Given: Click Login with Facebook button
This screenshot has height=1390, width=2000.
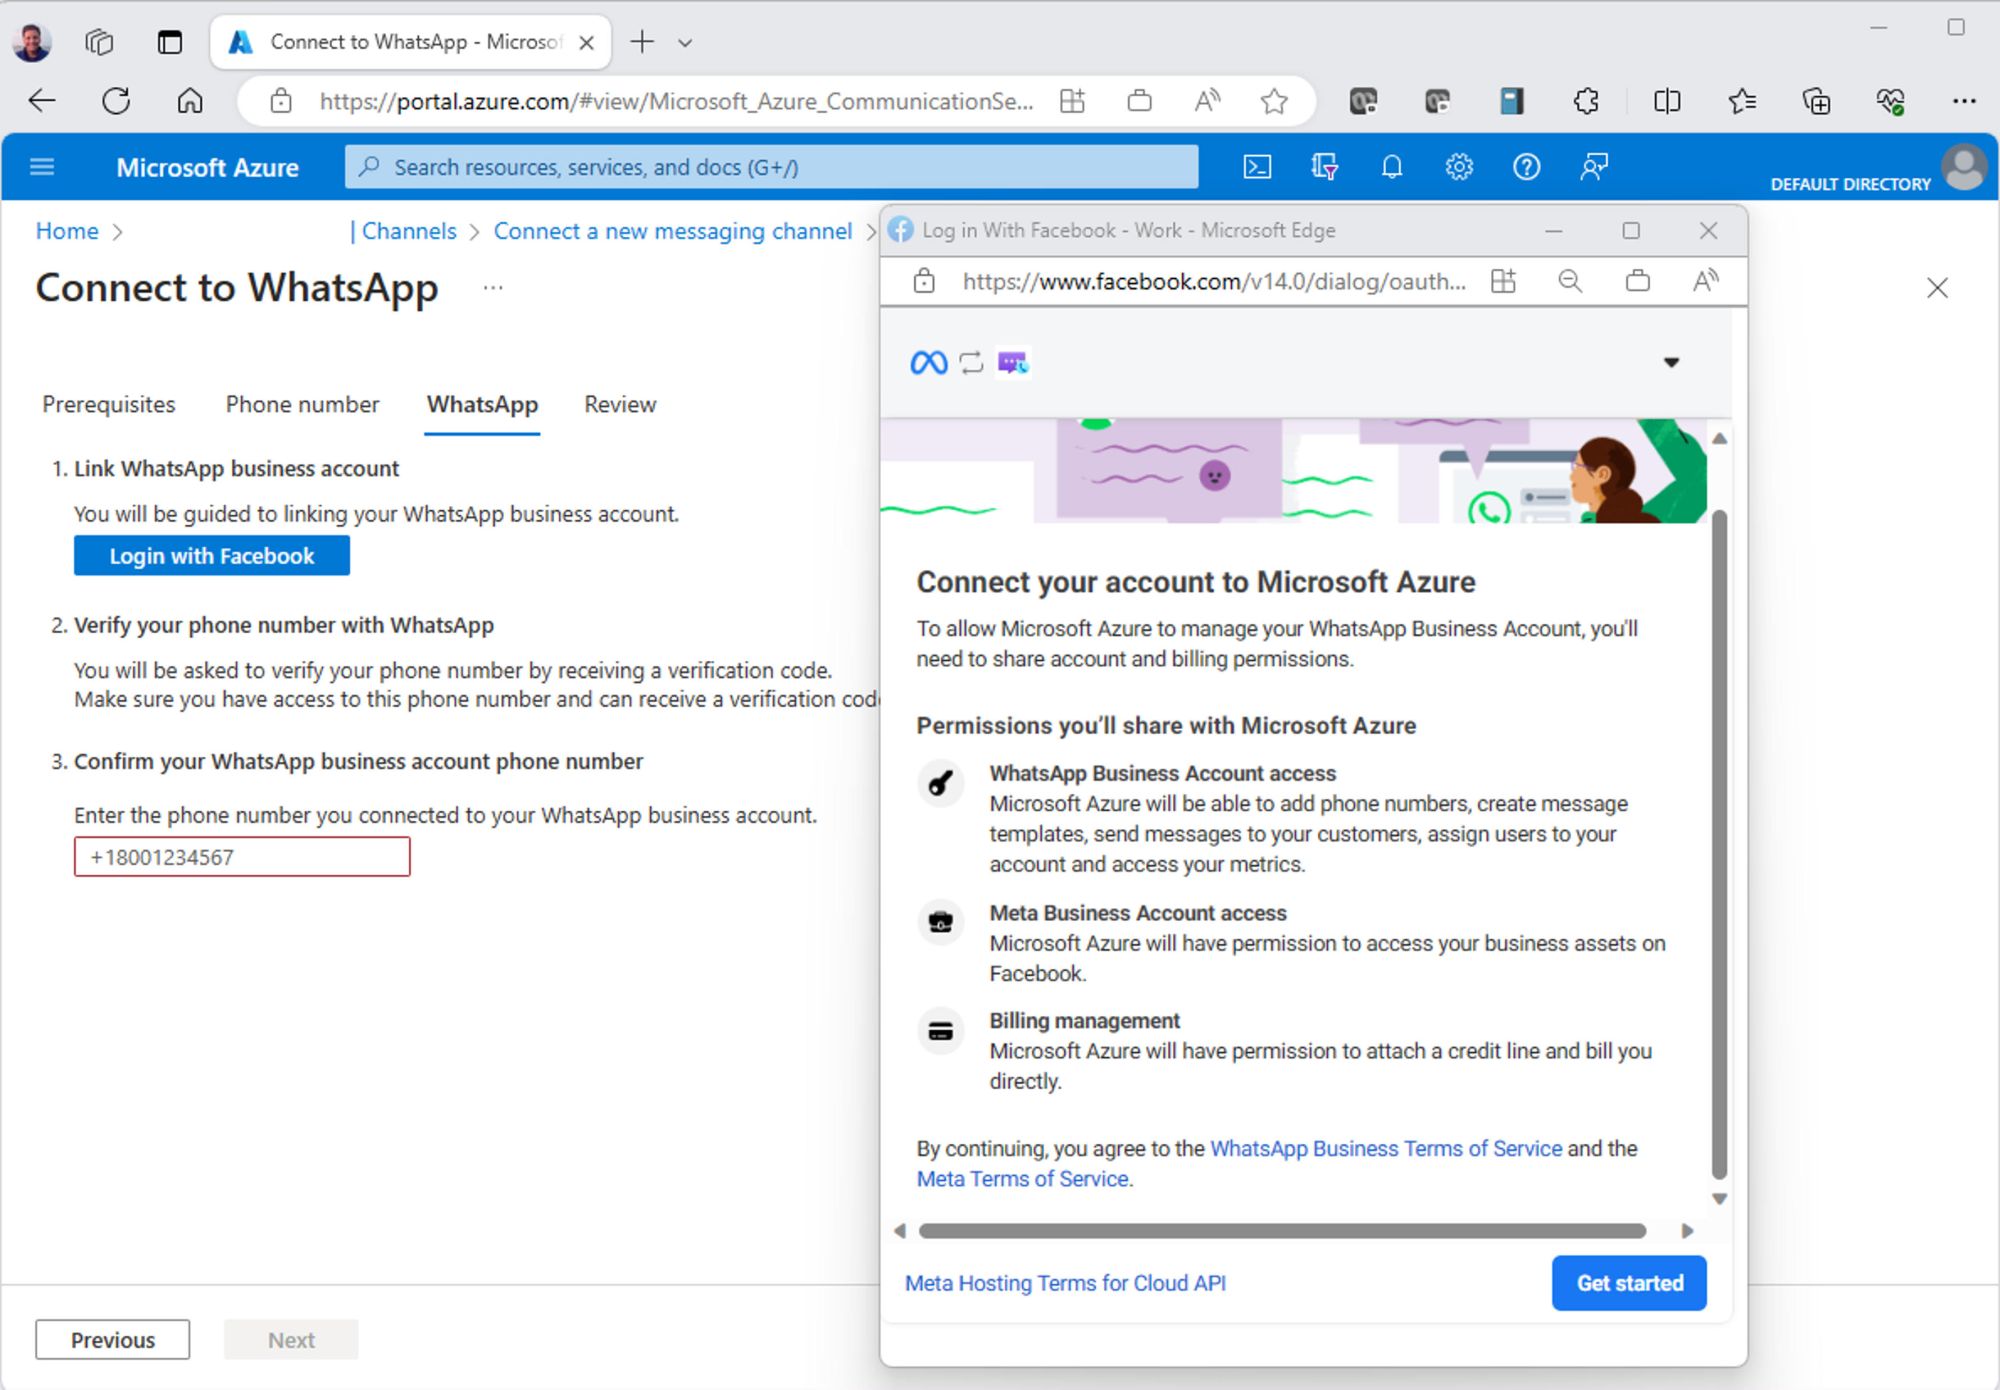Looking at the screenshot, I should click(212, 556).
